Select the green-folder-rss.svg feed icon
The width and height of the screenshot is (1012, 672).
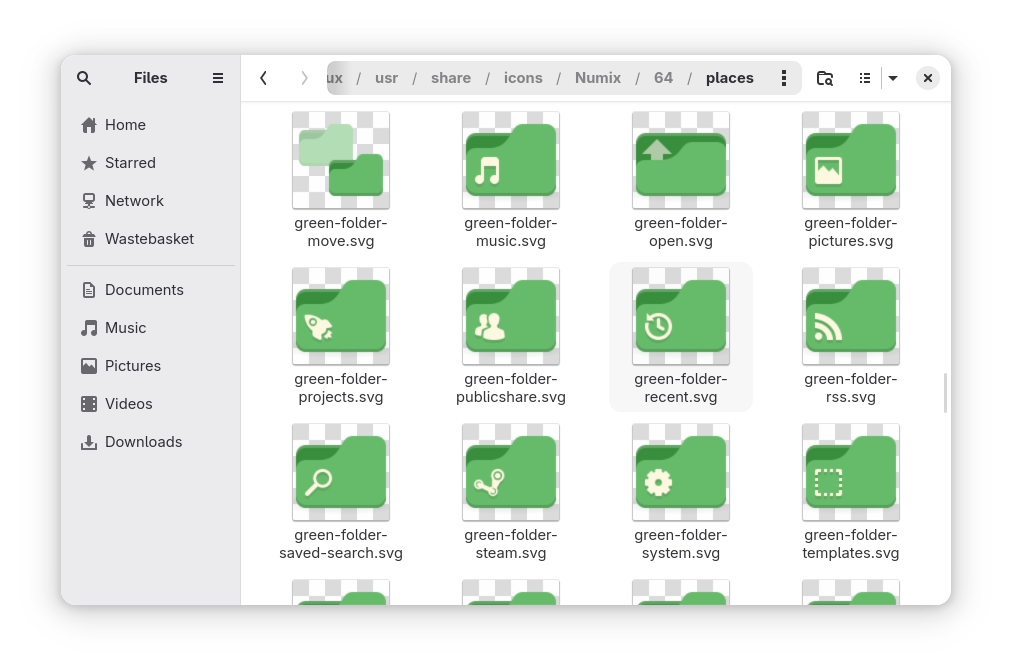coord(851,316)
